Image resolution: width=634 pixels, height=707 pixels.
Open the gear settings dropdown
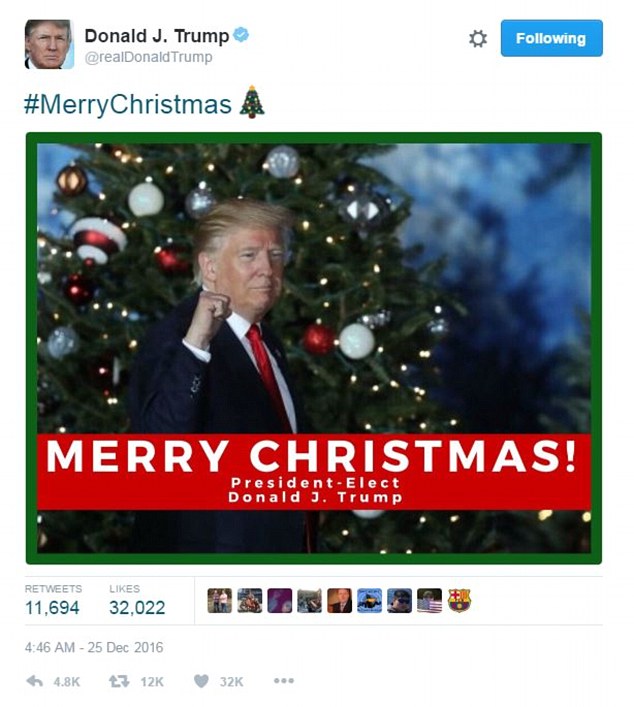(478, 39)
